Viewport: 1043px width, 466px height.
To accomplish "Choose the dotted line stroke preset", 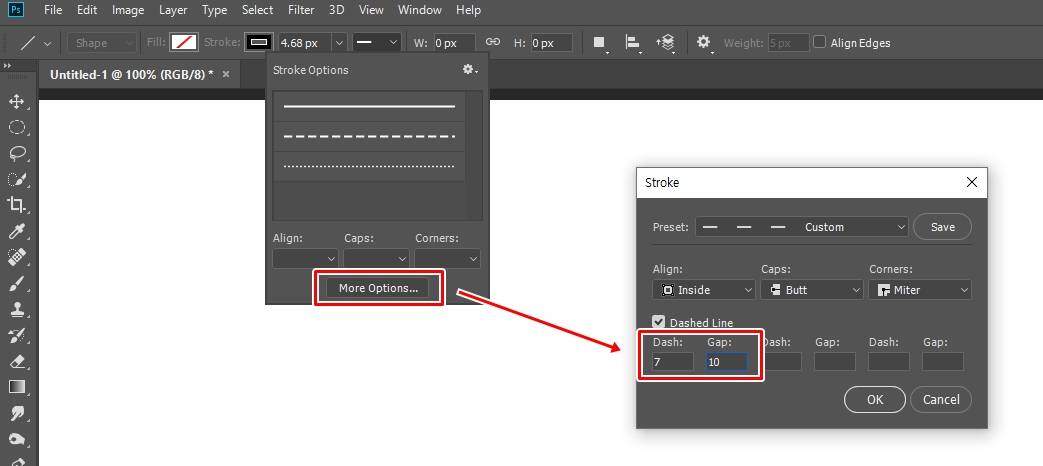I will pyautogui.click(x=369, y=166).
